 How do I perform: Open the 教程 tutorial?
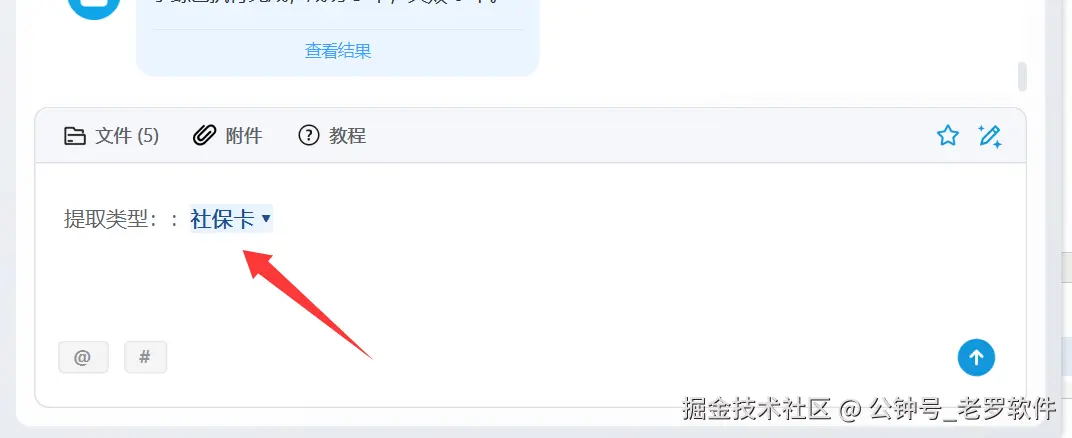(347, 136)
